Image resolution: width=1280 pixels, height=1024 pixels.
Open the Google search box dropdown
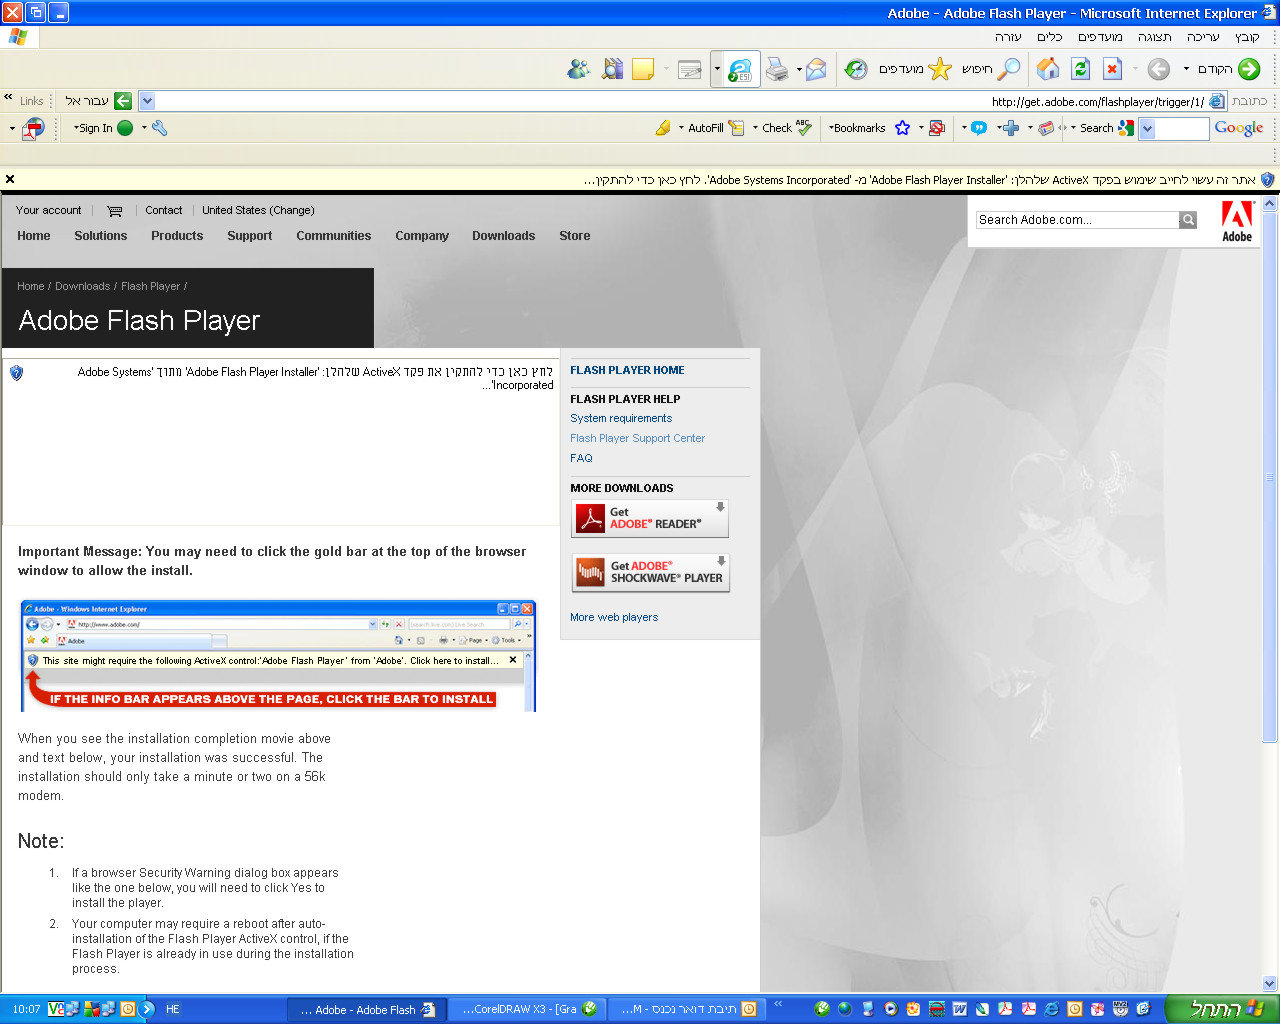pyautogui.click(x=1147, y=128)
